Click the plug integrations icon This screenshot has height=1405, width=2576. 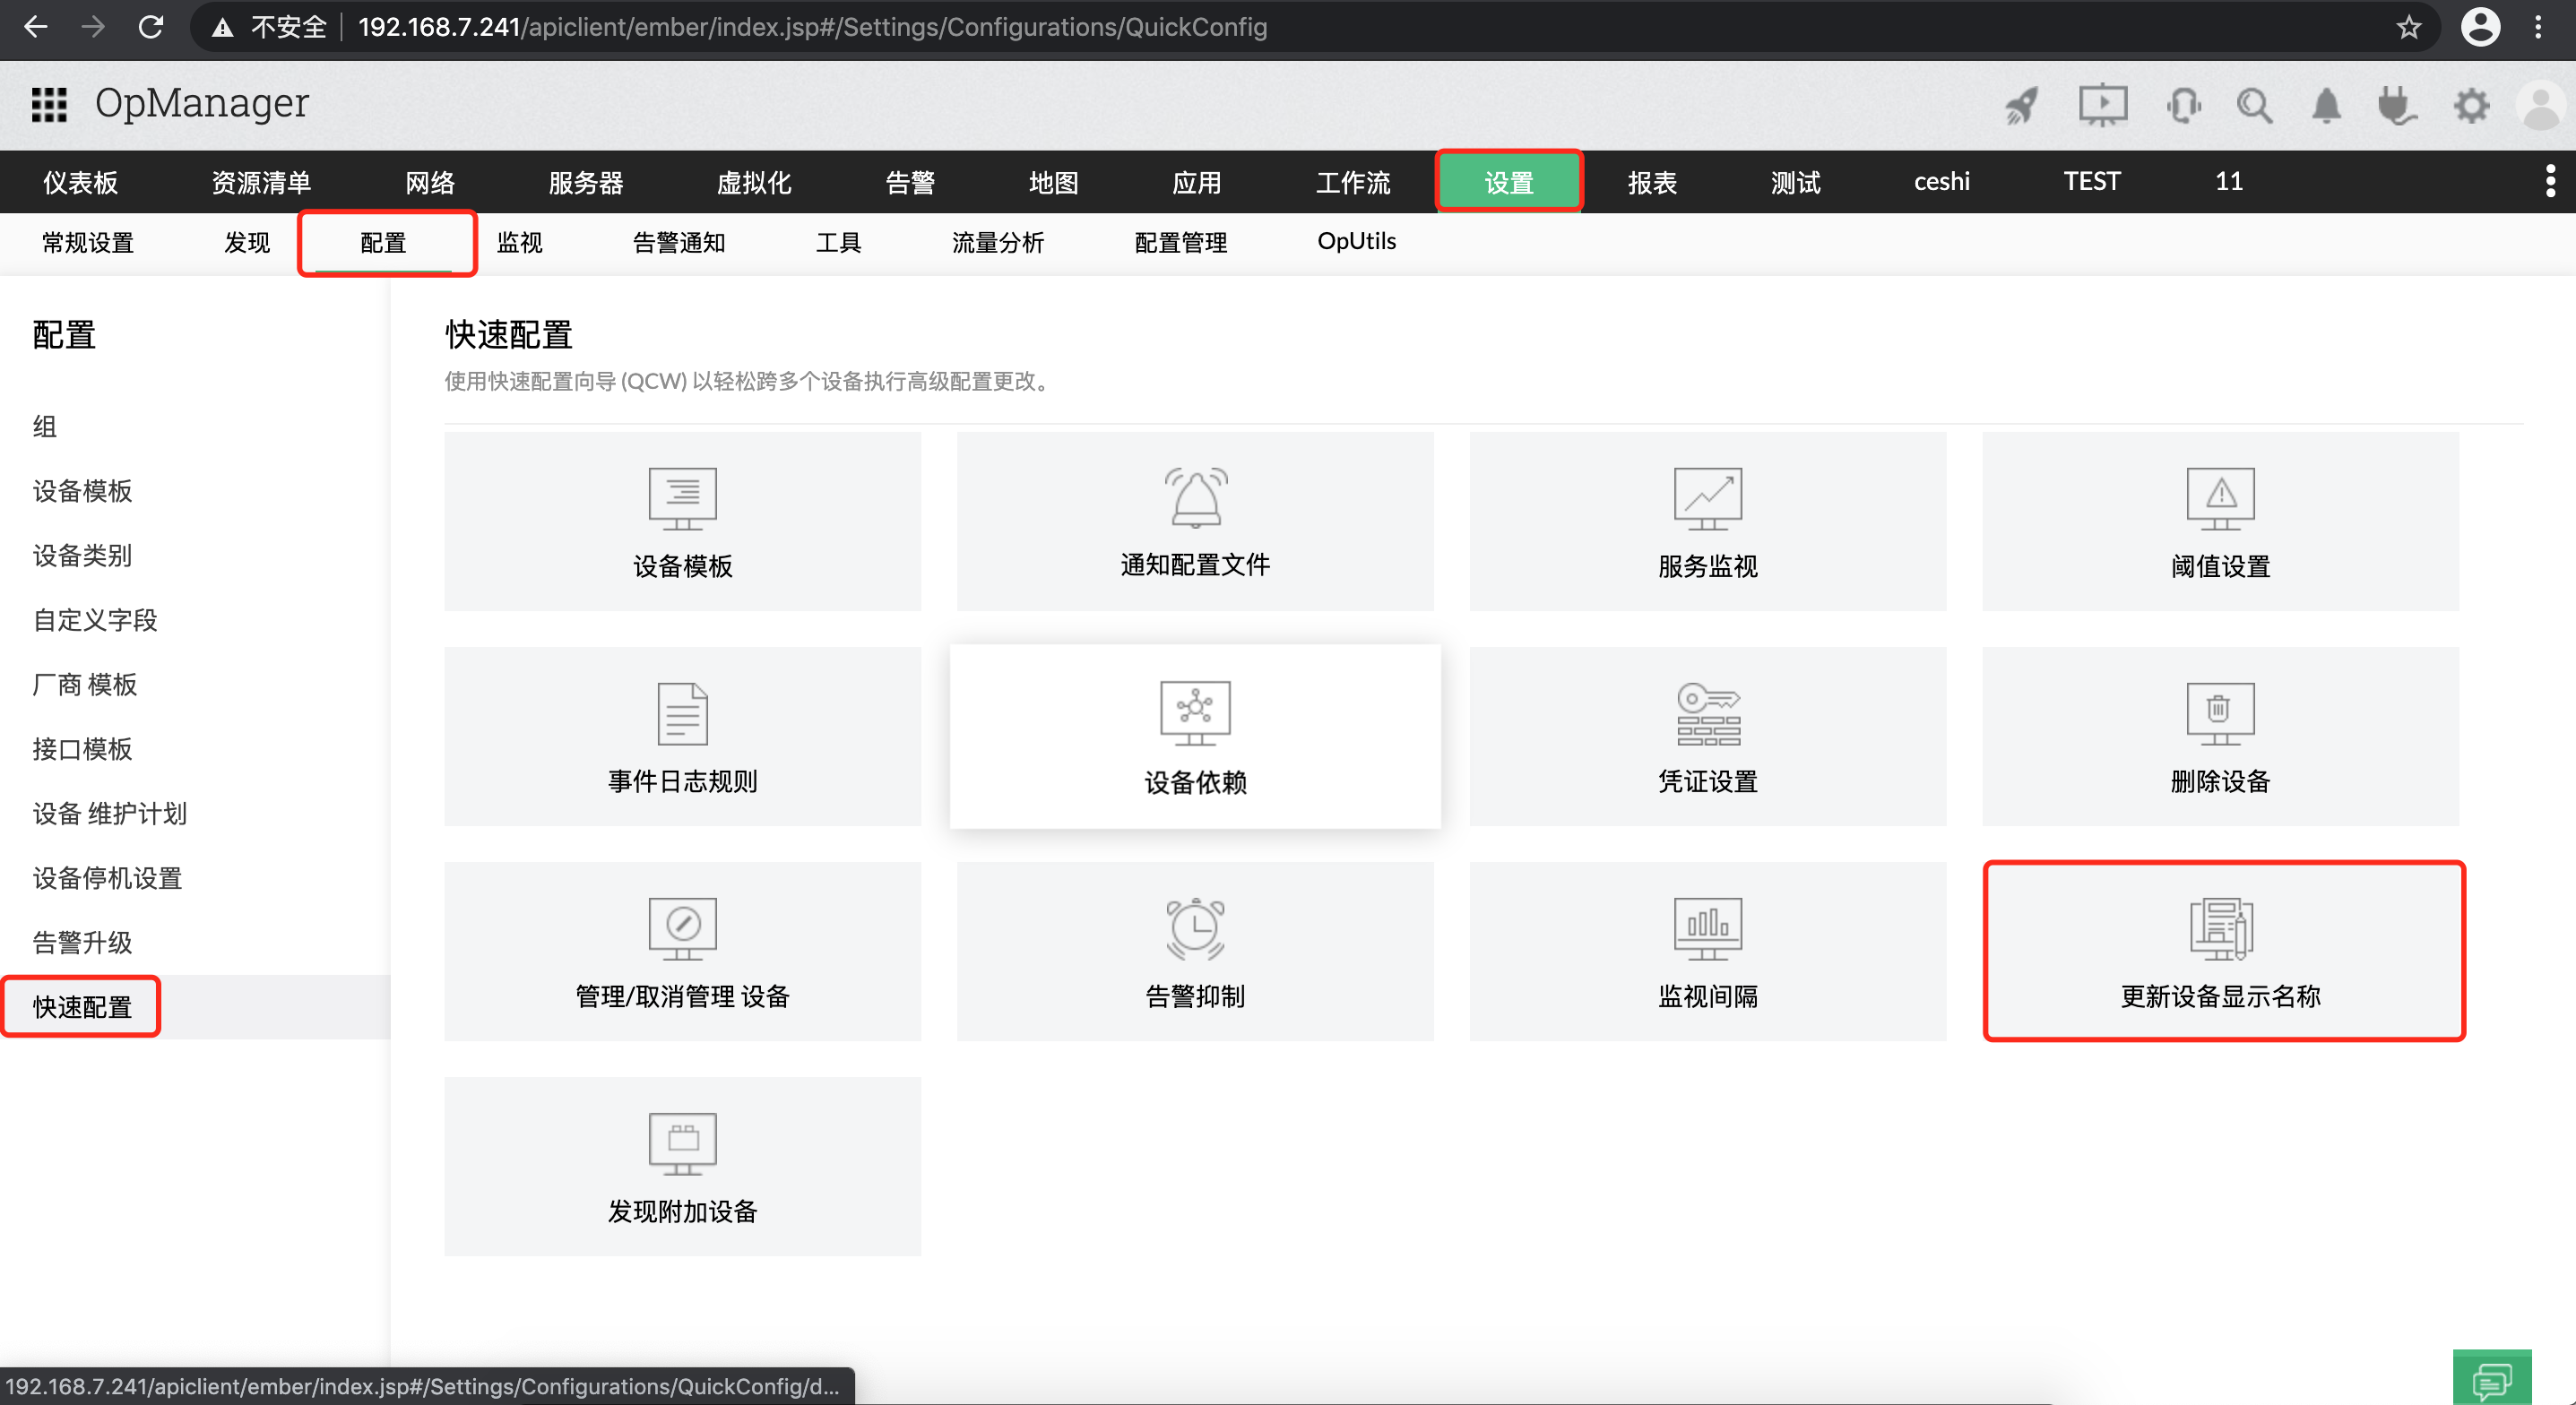[2397, 105]
